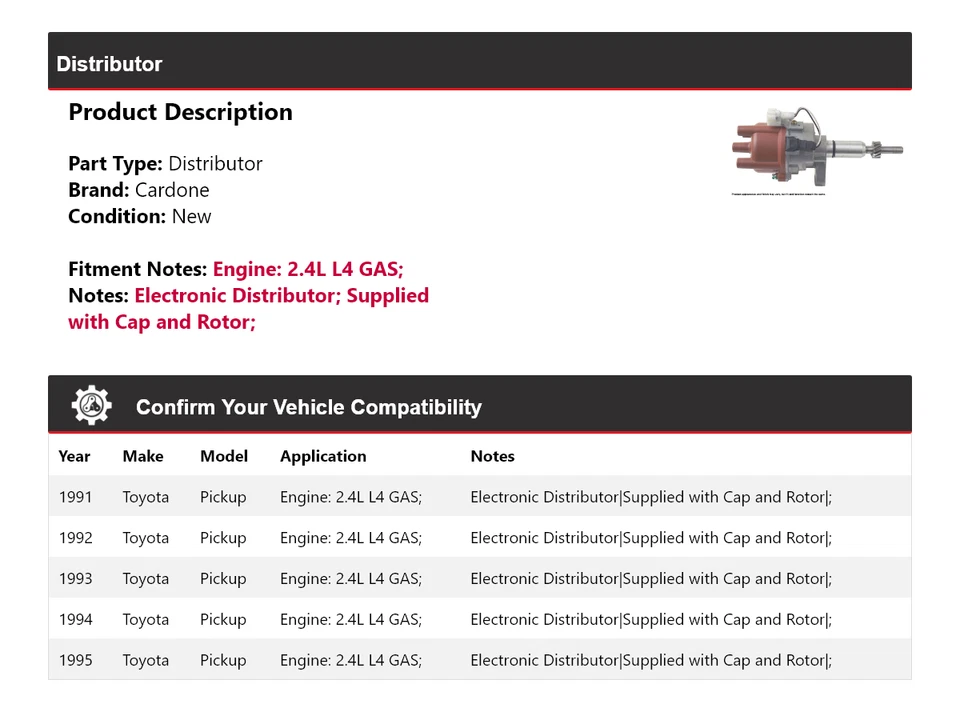
Task: Click the 1994 row's Pickup model cell
Action: (x=223, y=620)
